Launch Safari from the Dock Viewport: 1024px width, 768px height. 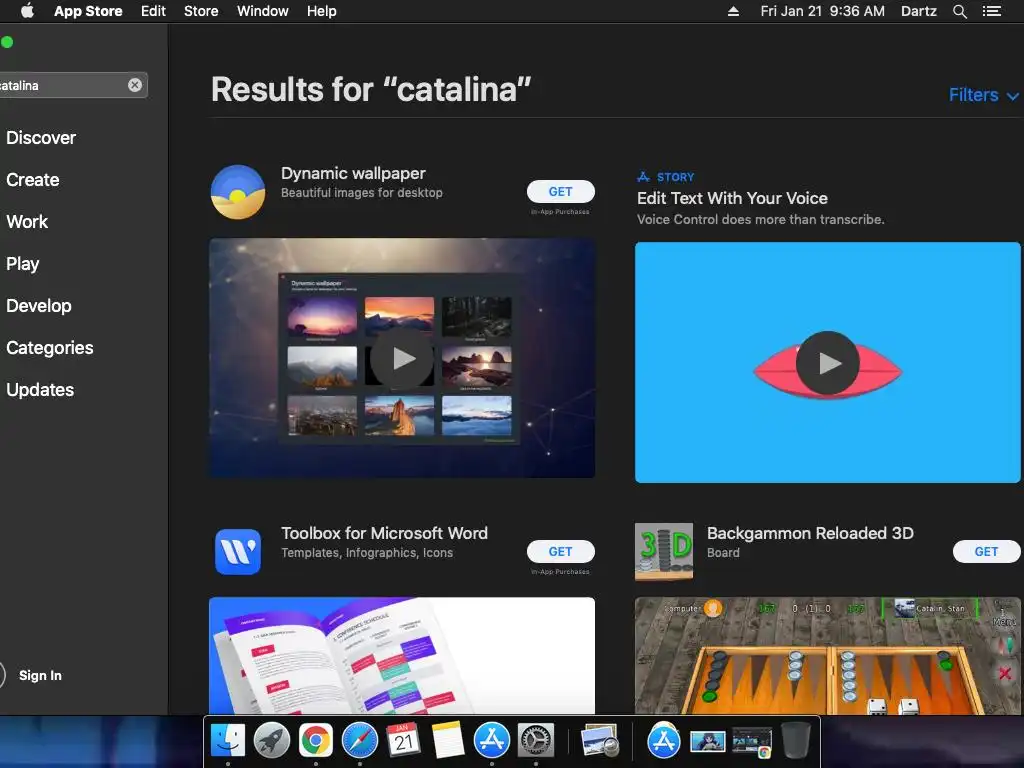360,741
